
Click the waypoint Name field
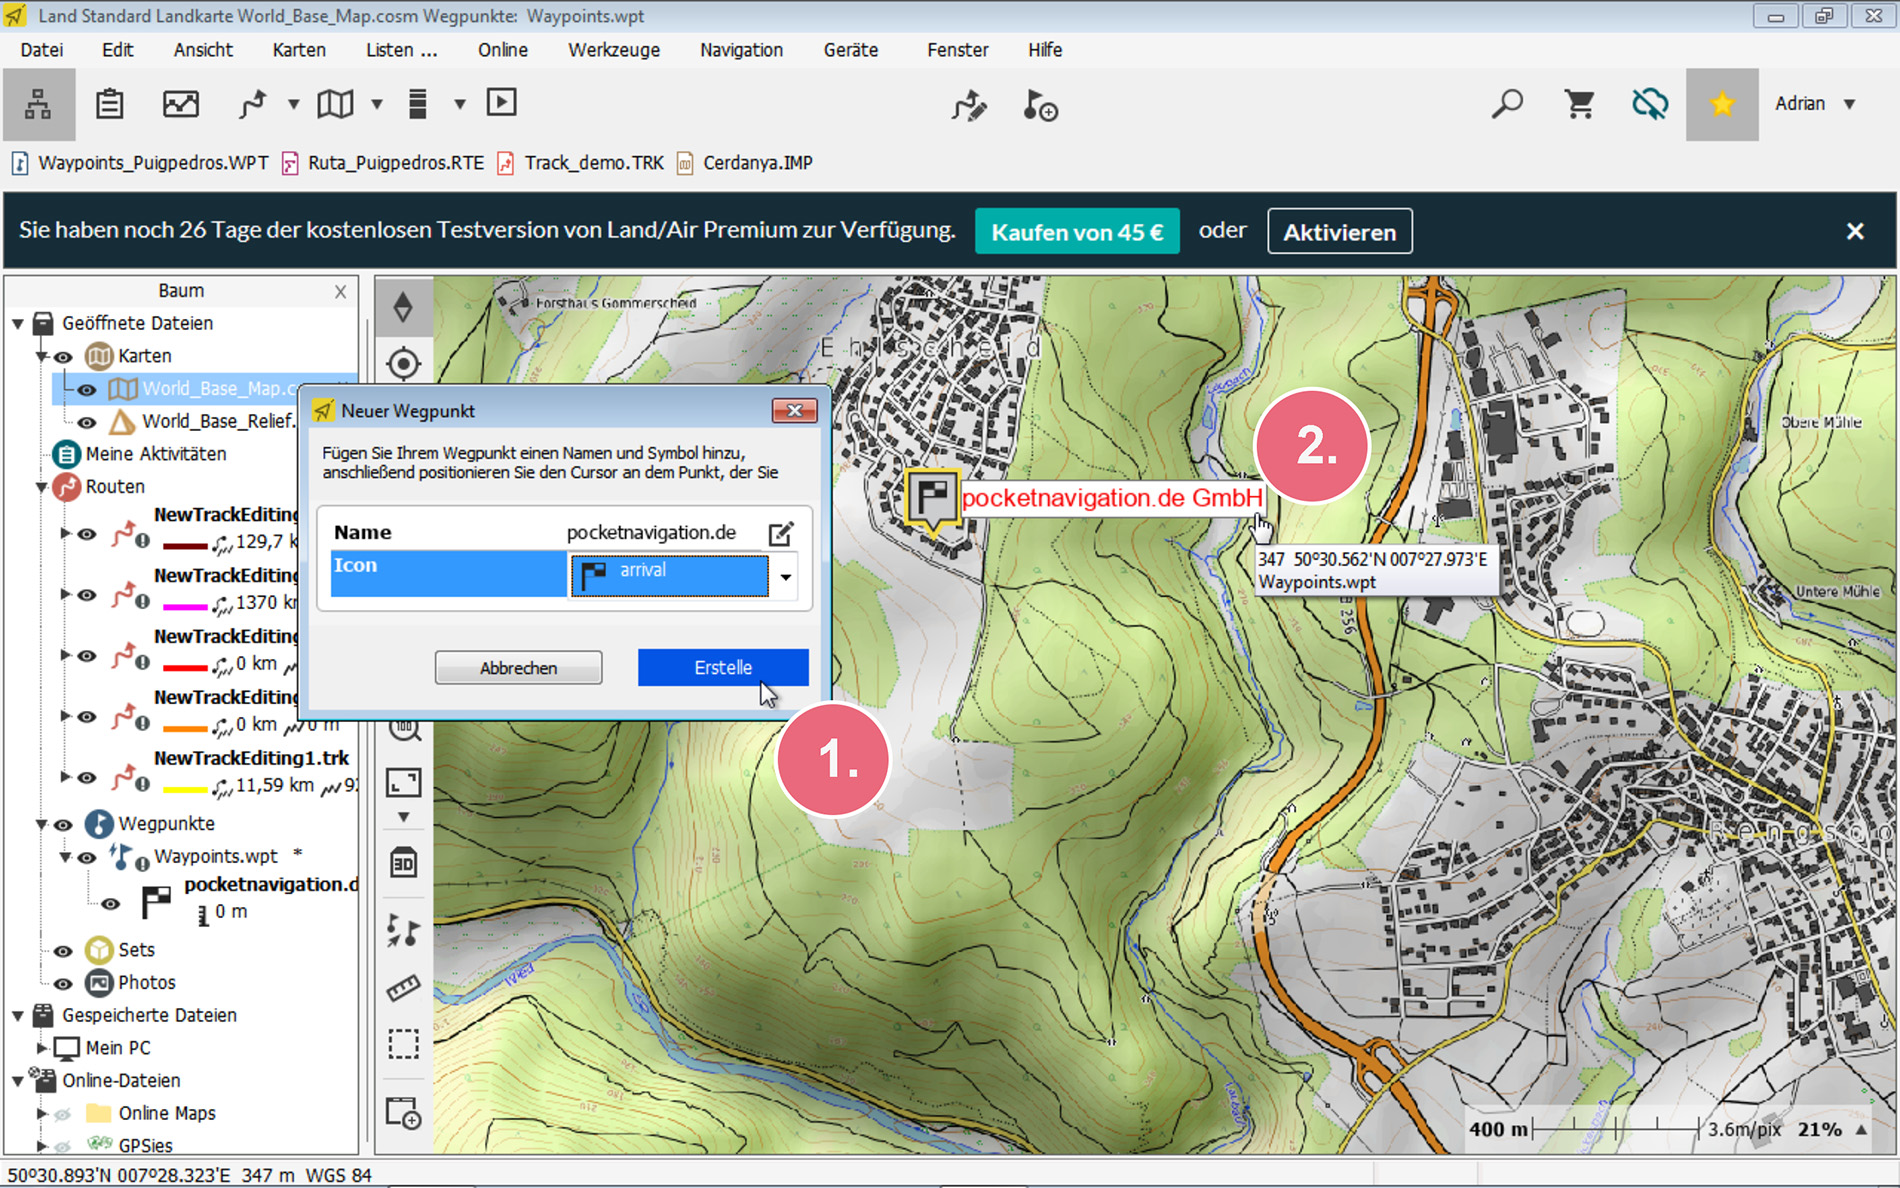[x=650, y=533]
